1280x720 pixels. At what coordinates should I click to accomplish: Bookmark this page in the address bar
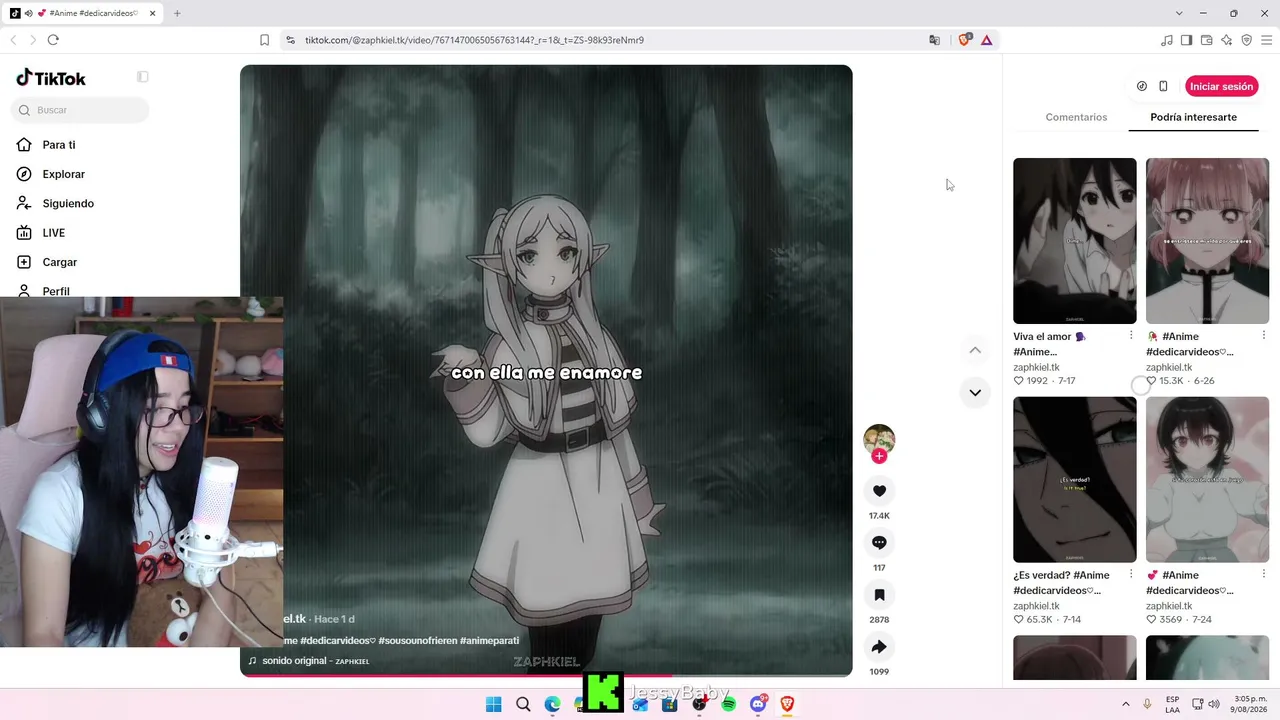[x=264, y=40]
